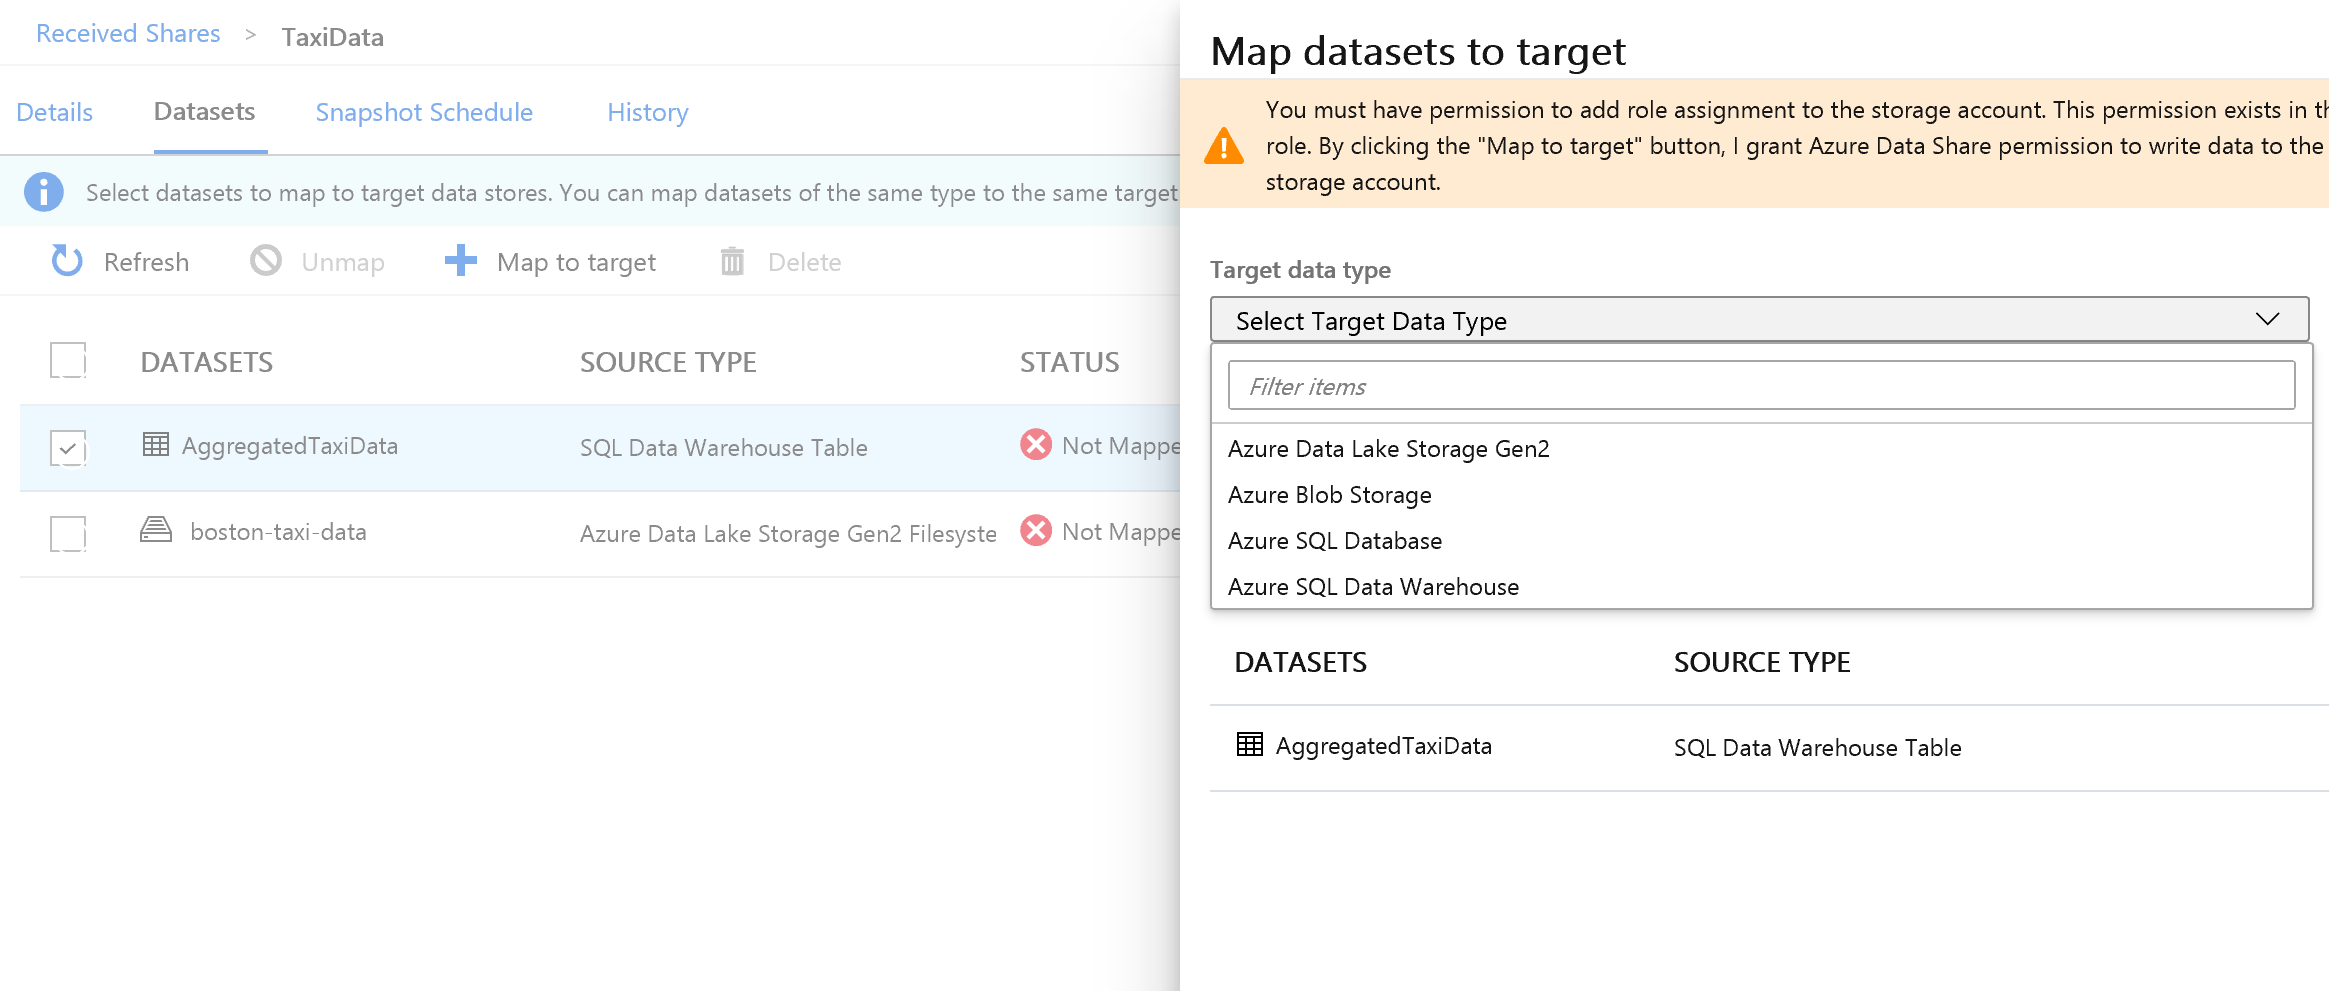The image size is (2329, 991).
Task: Click boston-taxi-data dataset name
Action: (x=278, y=532)
